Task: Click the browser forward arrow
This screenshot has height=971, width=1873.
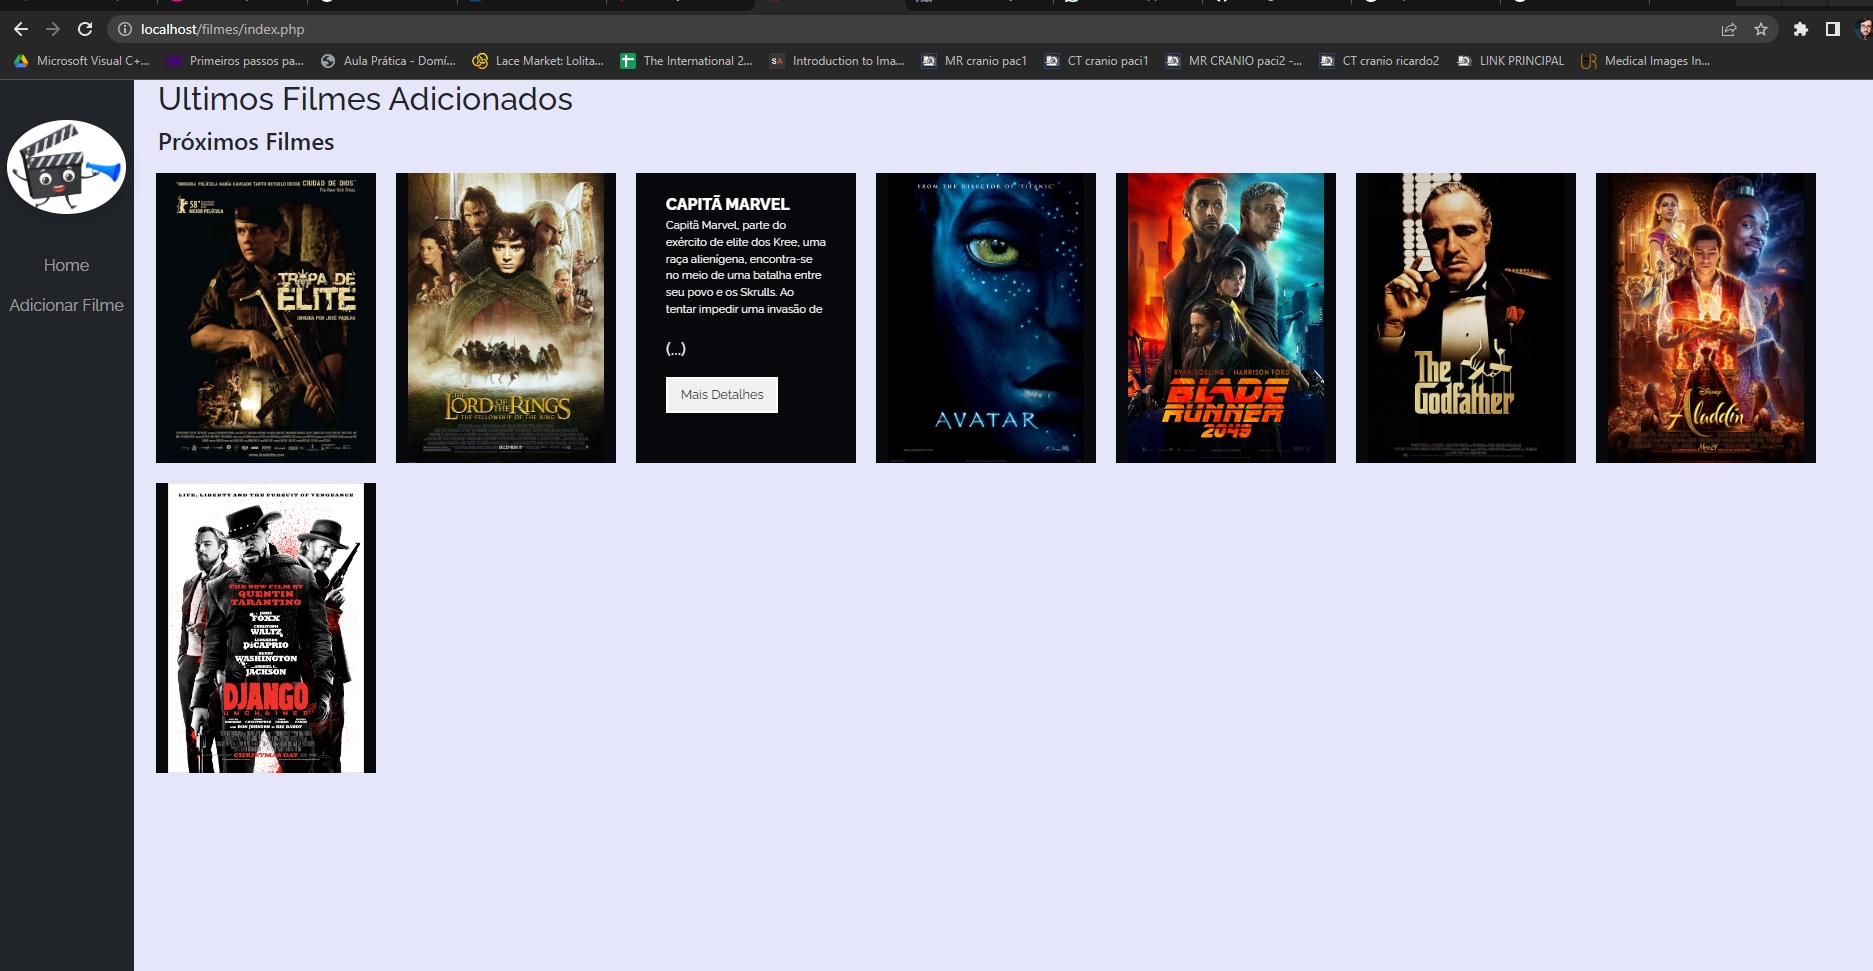Action: pos(51,29)
